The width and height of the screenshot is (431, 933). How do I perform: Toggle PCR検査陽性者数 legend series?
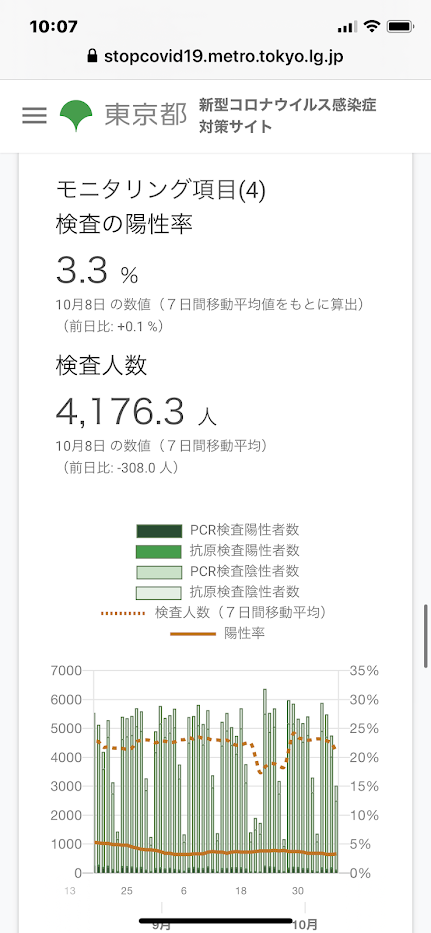[218, 530]
